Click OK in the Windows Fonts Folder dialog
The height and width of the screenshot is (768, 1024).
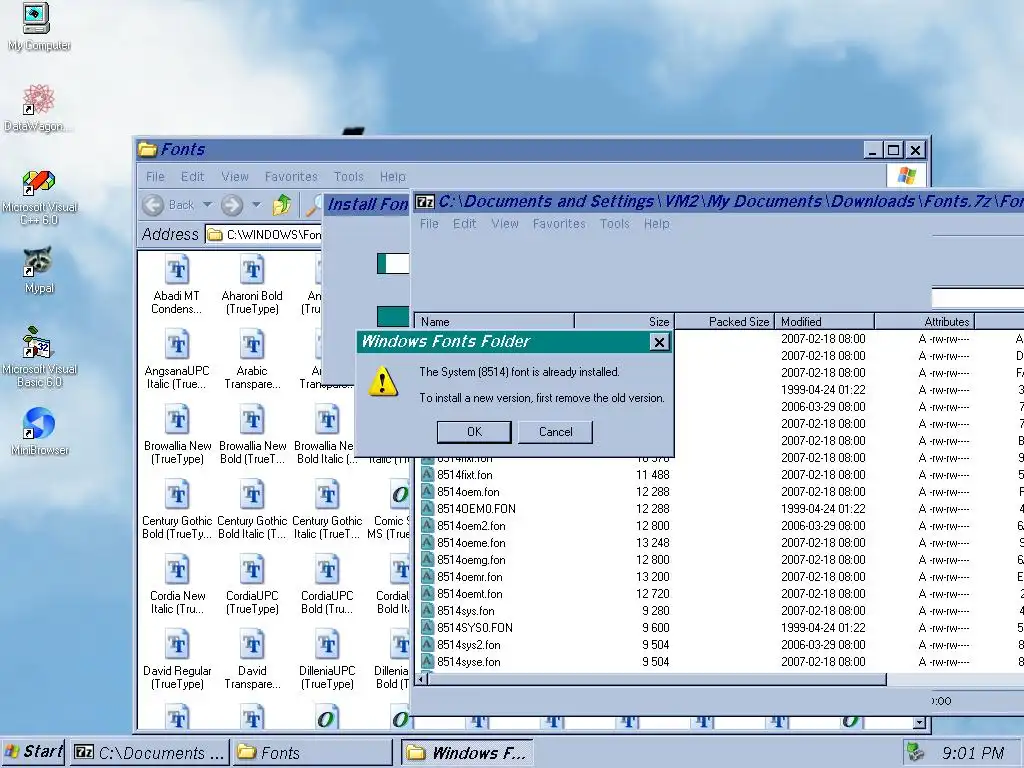pos(474,432)
